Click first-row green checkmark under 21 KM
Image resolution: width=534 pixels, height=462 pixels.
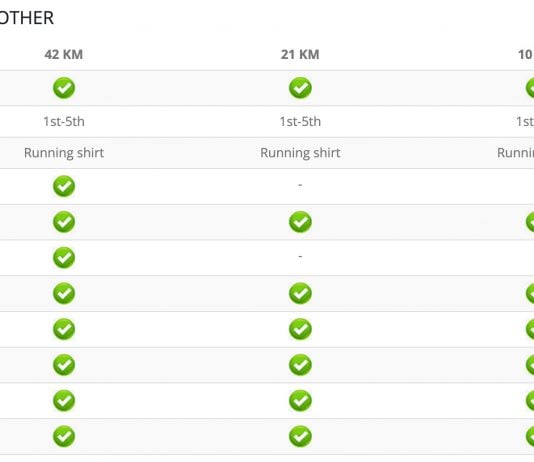click(x=300, y=88)
